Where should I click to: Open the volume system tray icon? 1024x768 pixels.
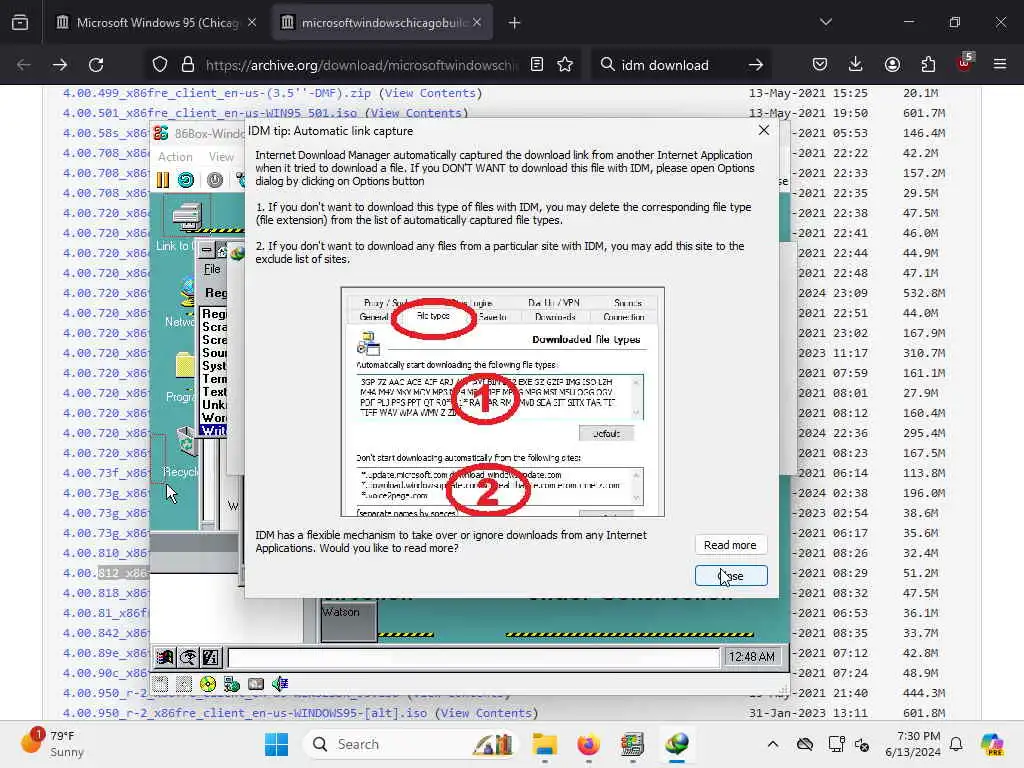pyautogui.click(x=862, y=744)
